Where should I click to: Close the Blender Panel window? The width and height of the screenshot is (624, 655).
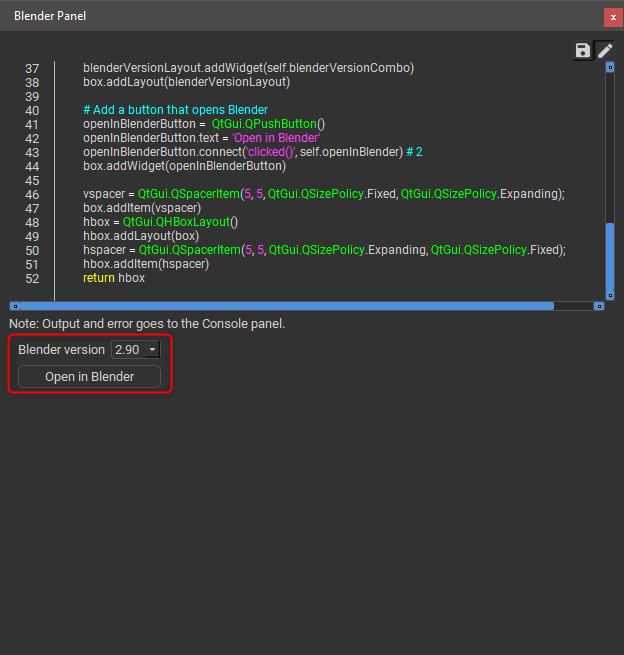click(x=612, y=17)
